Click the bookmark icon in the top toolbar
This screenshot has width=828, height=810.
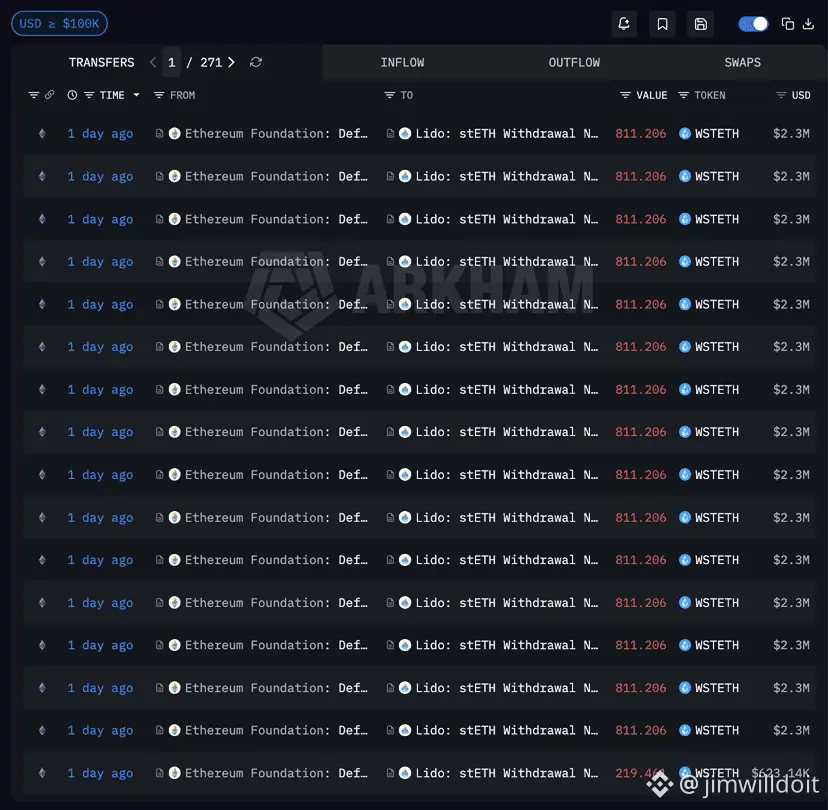[662, 24]
